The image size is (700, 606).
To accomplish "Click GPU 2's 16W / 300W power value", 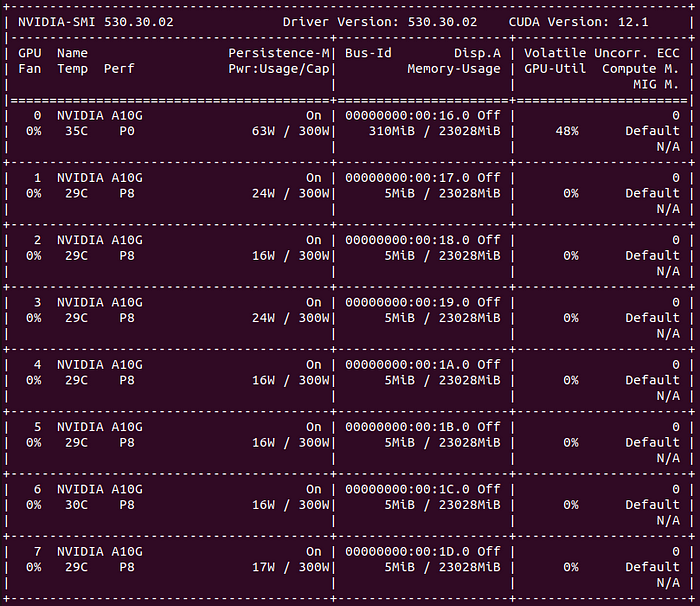I will coord(290,256).
